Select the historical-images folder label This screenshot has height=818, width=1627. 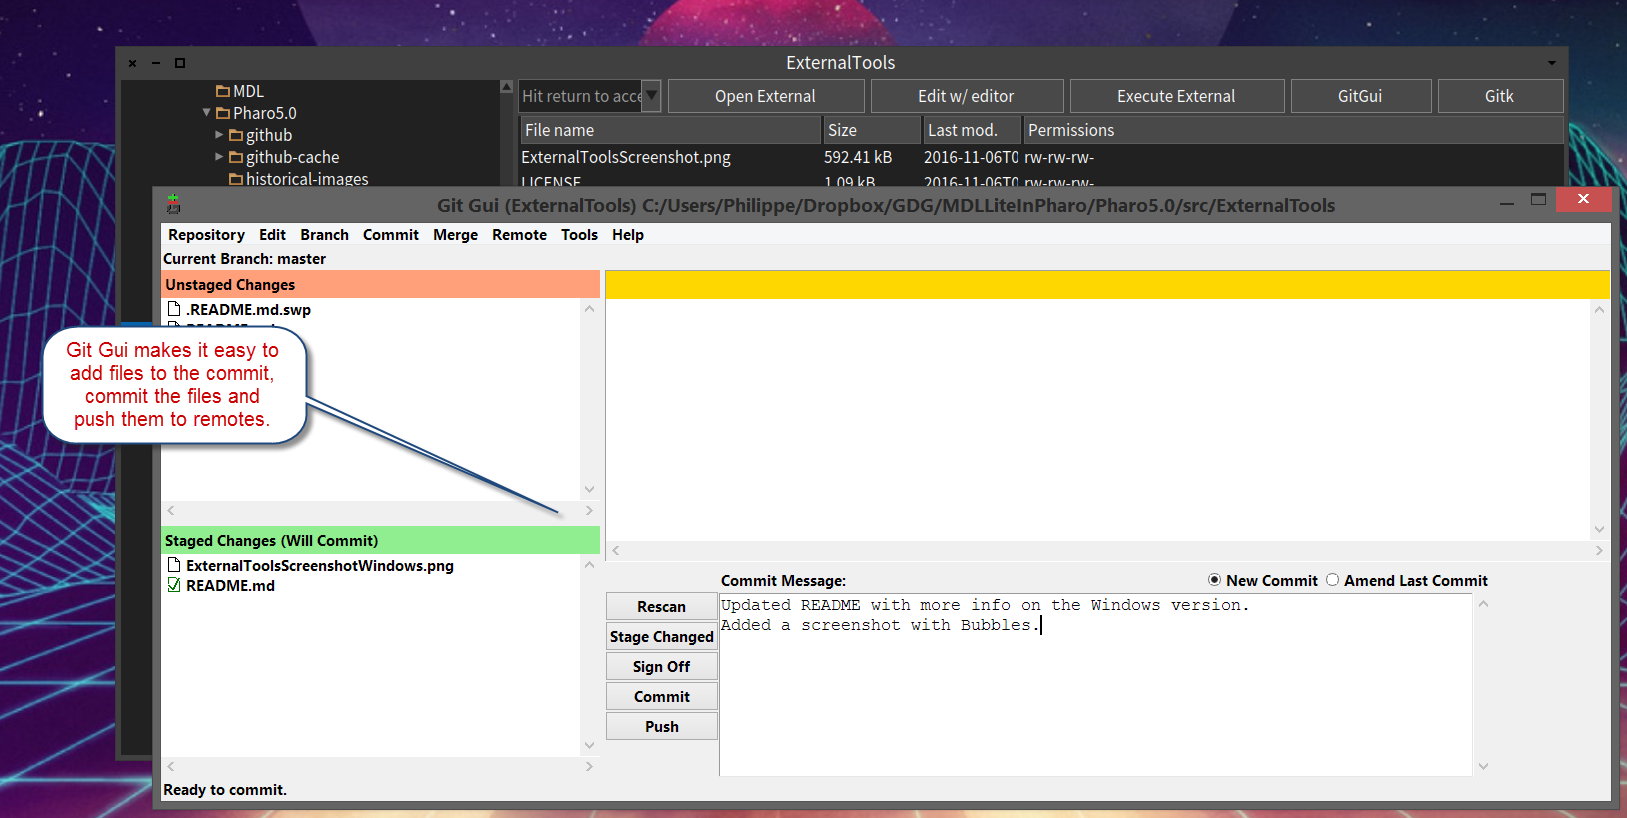click(x=307, y=179)
